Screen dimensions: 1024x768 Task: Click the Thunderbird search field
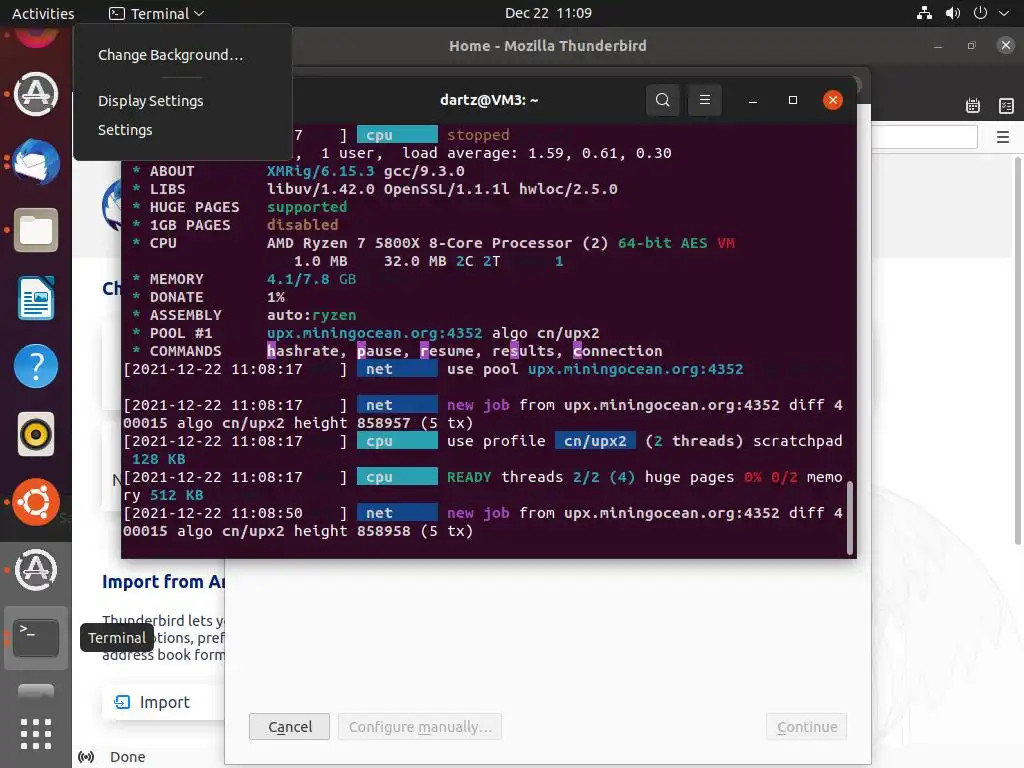click(923, 137)
